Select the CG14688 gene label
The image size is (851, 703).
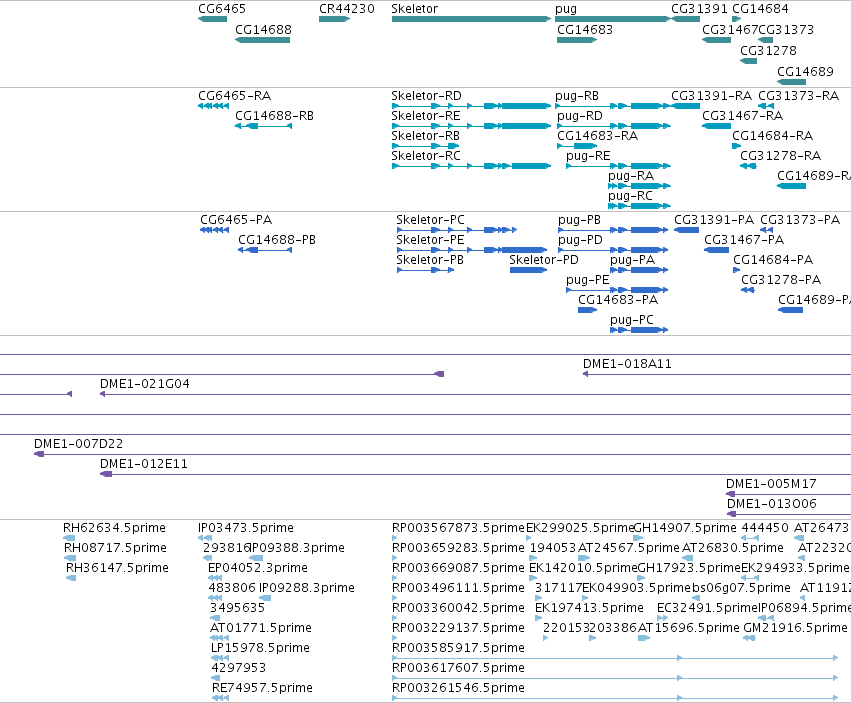point(263,29)
